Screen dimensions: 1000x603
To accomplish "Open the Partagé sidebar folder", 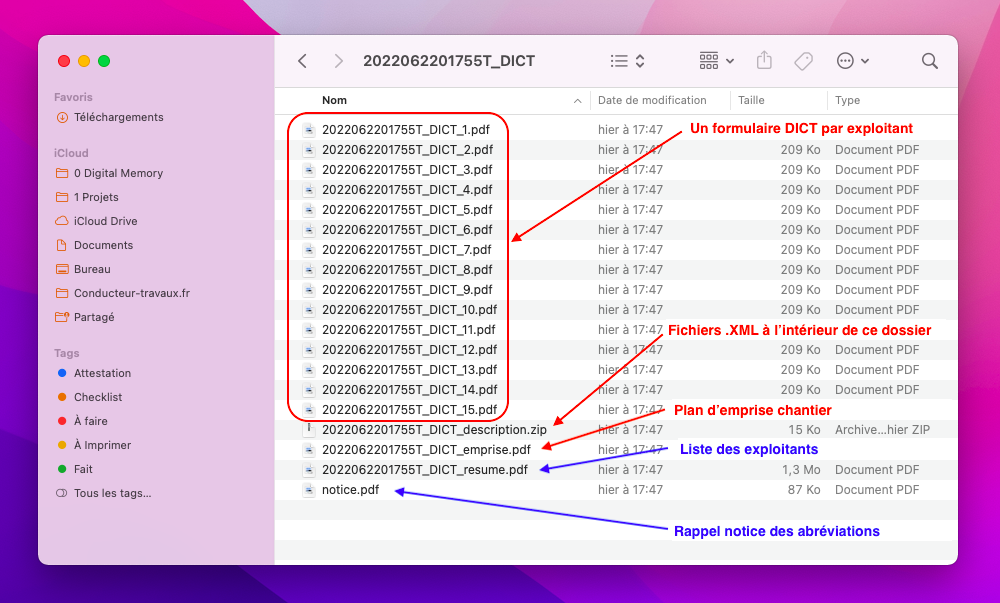I will click(x=85, y=317).
